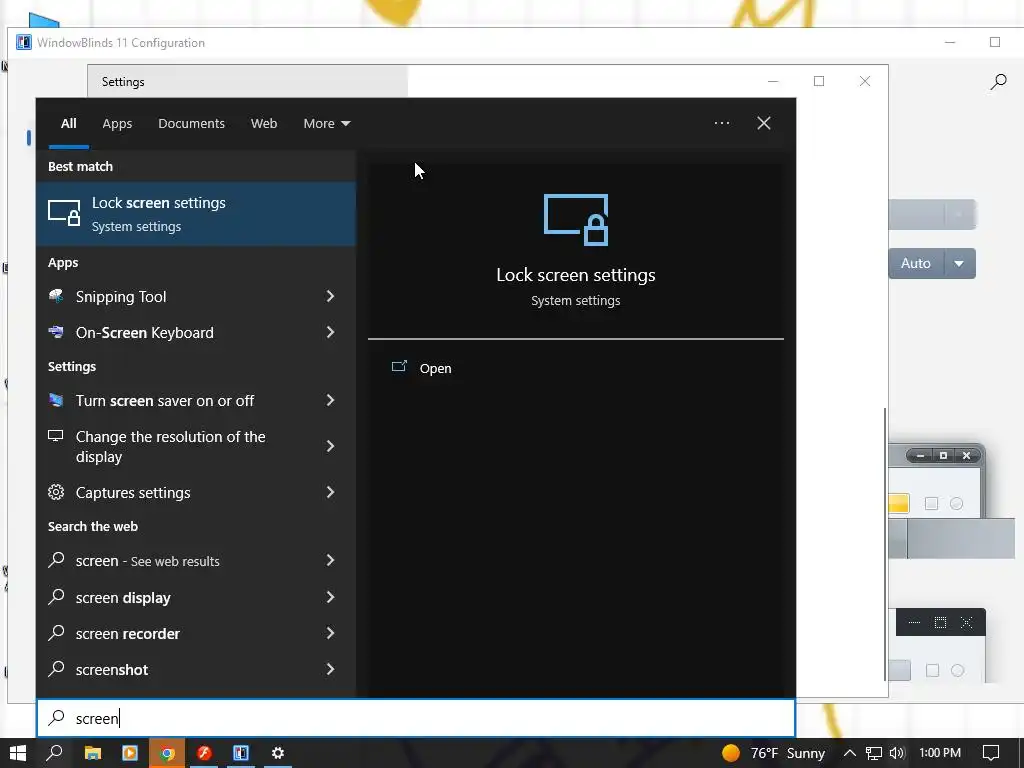1024x768 pixels.
Task: Open the Windows Start menu
Action: [x=18, y=753]
